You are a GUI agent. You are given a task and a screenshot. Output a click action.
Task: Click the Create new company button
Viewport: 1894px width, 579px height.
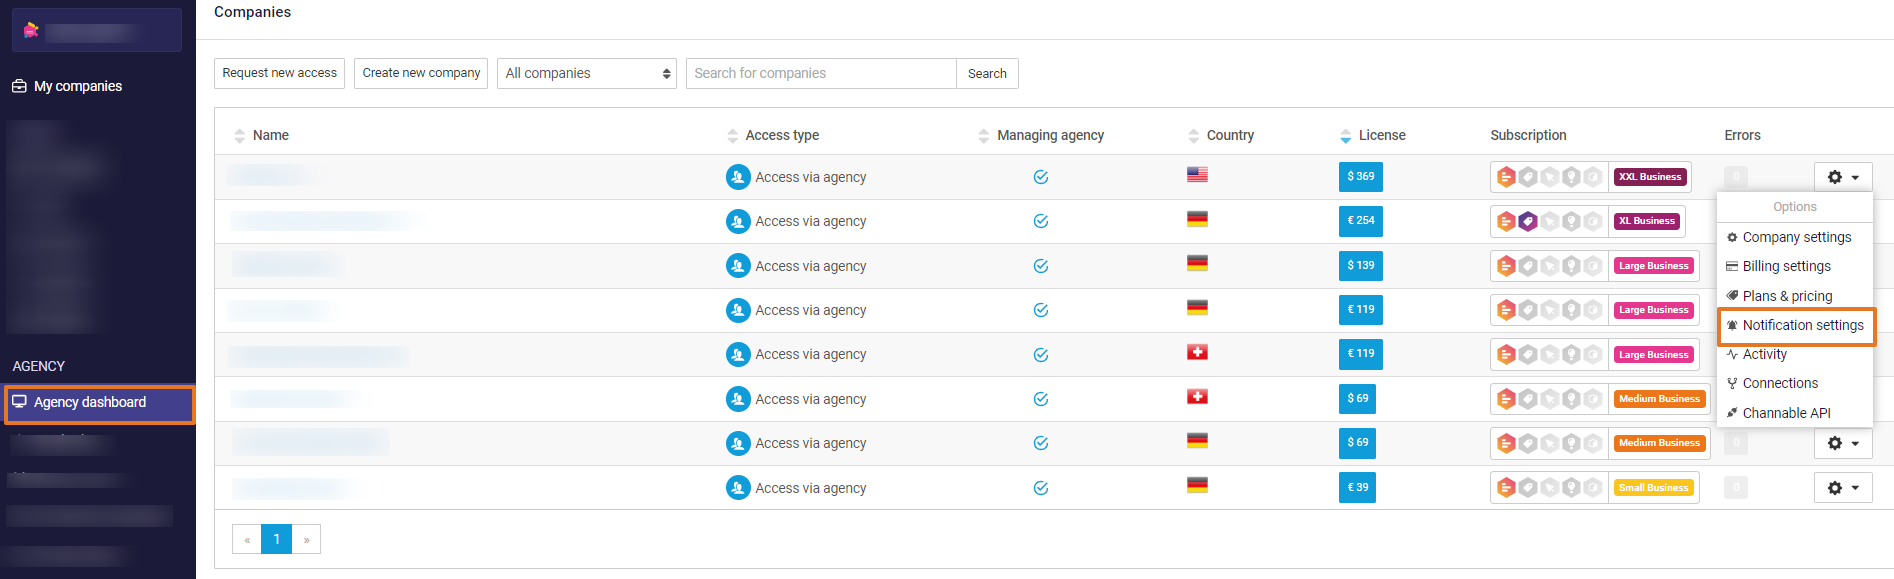(421, 73)
